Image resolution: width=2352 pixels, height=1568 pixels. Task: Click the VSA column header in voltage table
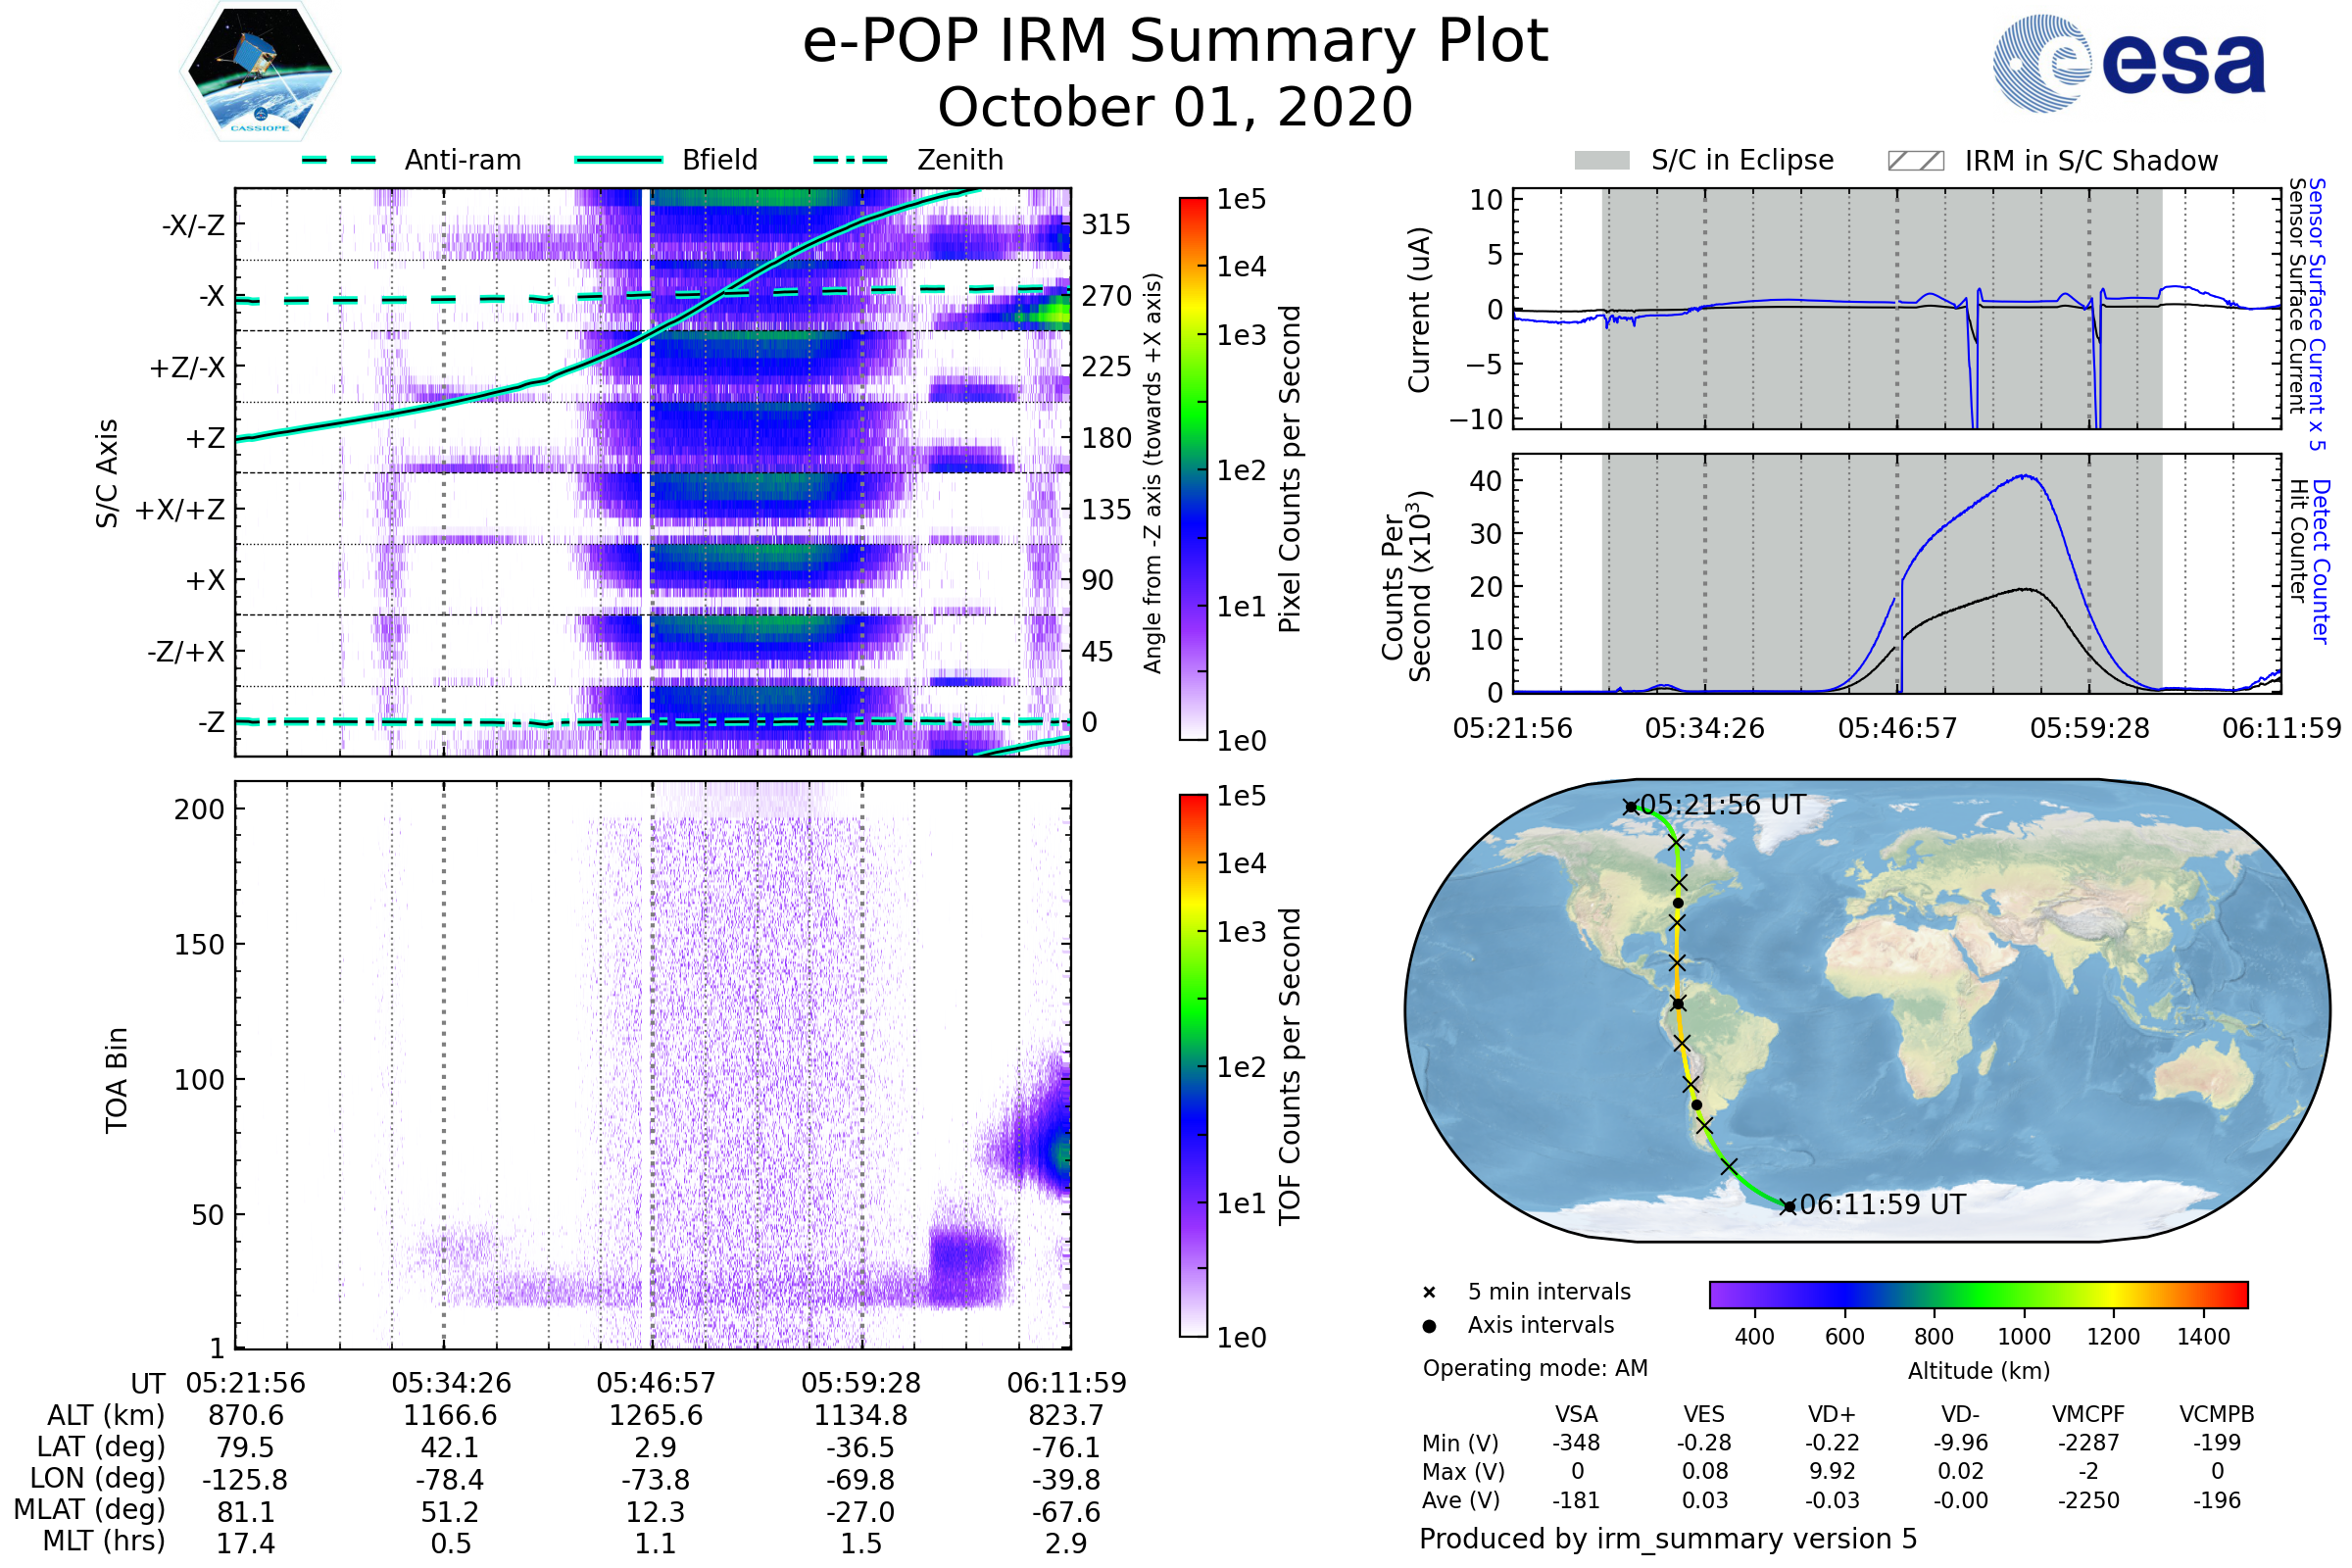[1576, 1414]
